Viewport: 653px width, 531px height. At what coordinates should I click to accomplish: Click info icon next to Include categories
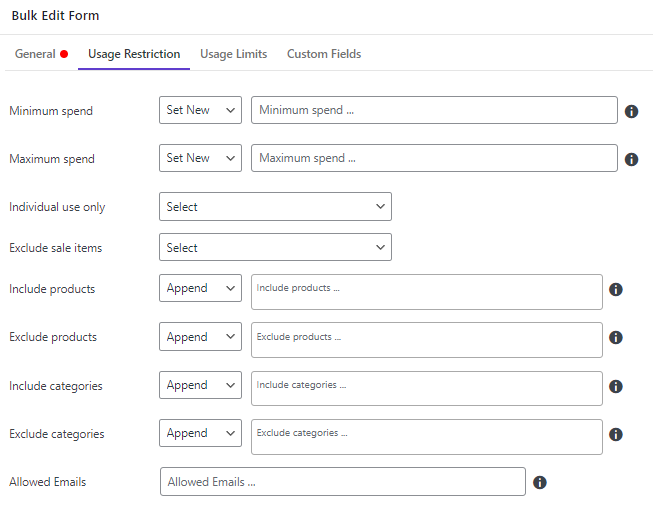pos(616,386)
